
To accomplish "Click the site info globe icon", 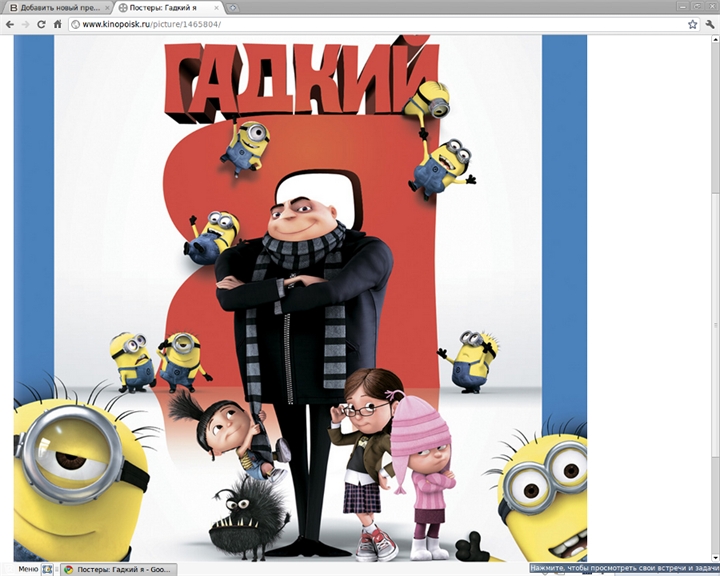I will pos(76,24).
